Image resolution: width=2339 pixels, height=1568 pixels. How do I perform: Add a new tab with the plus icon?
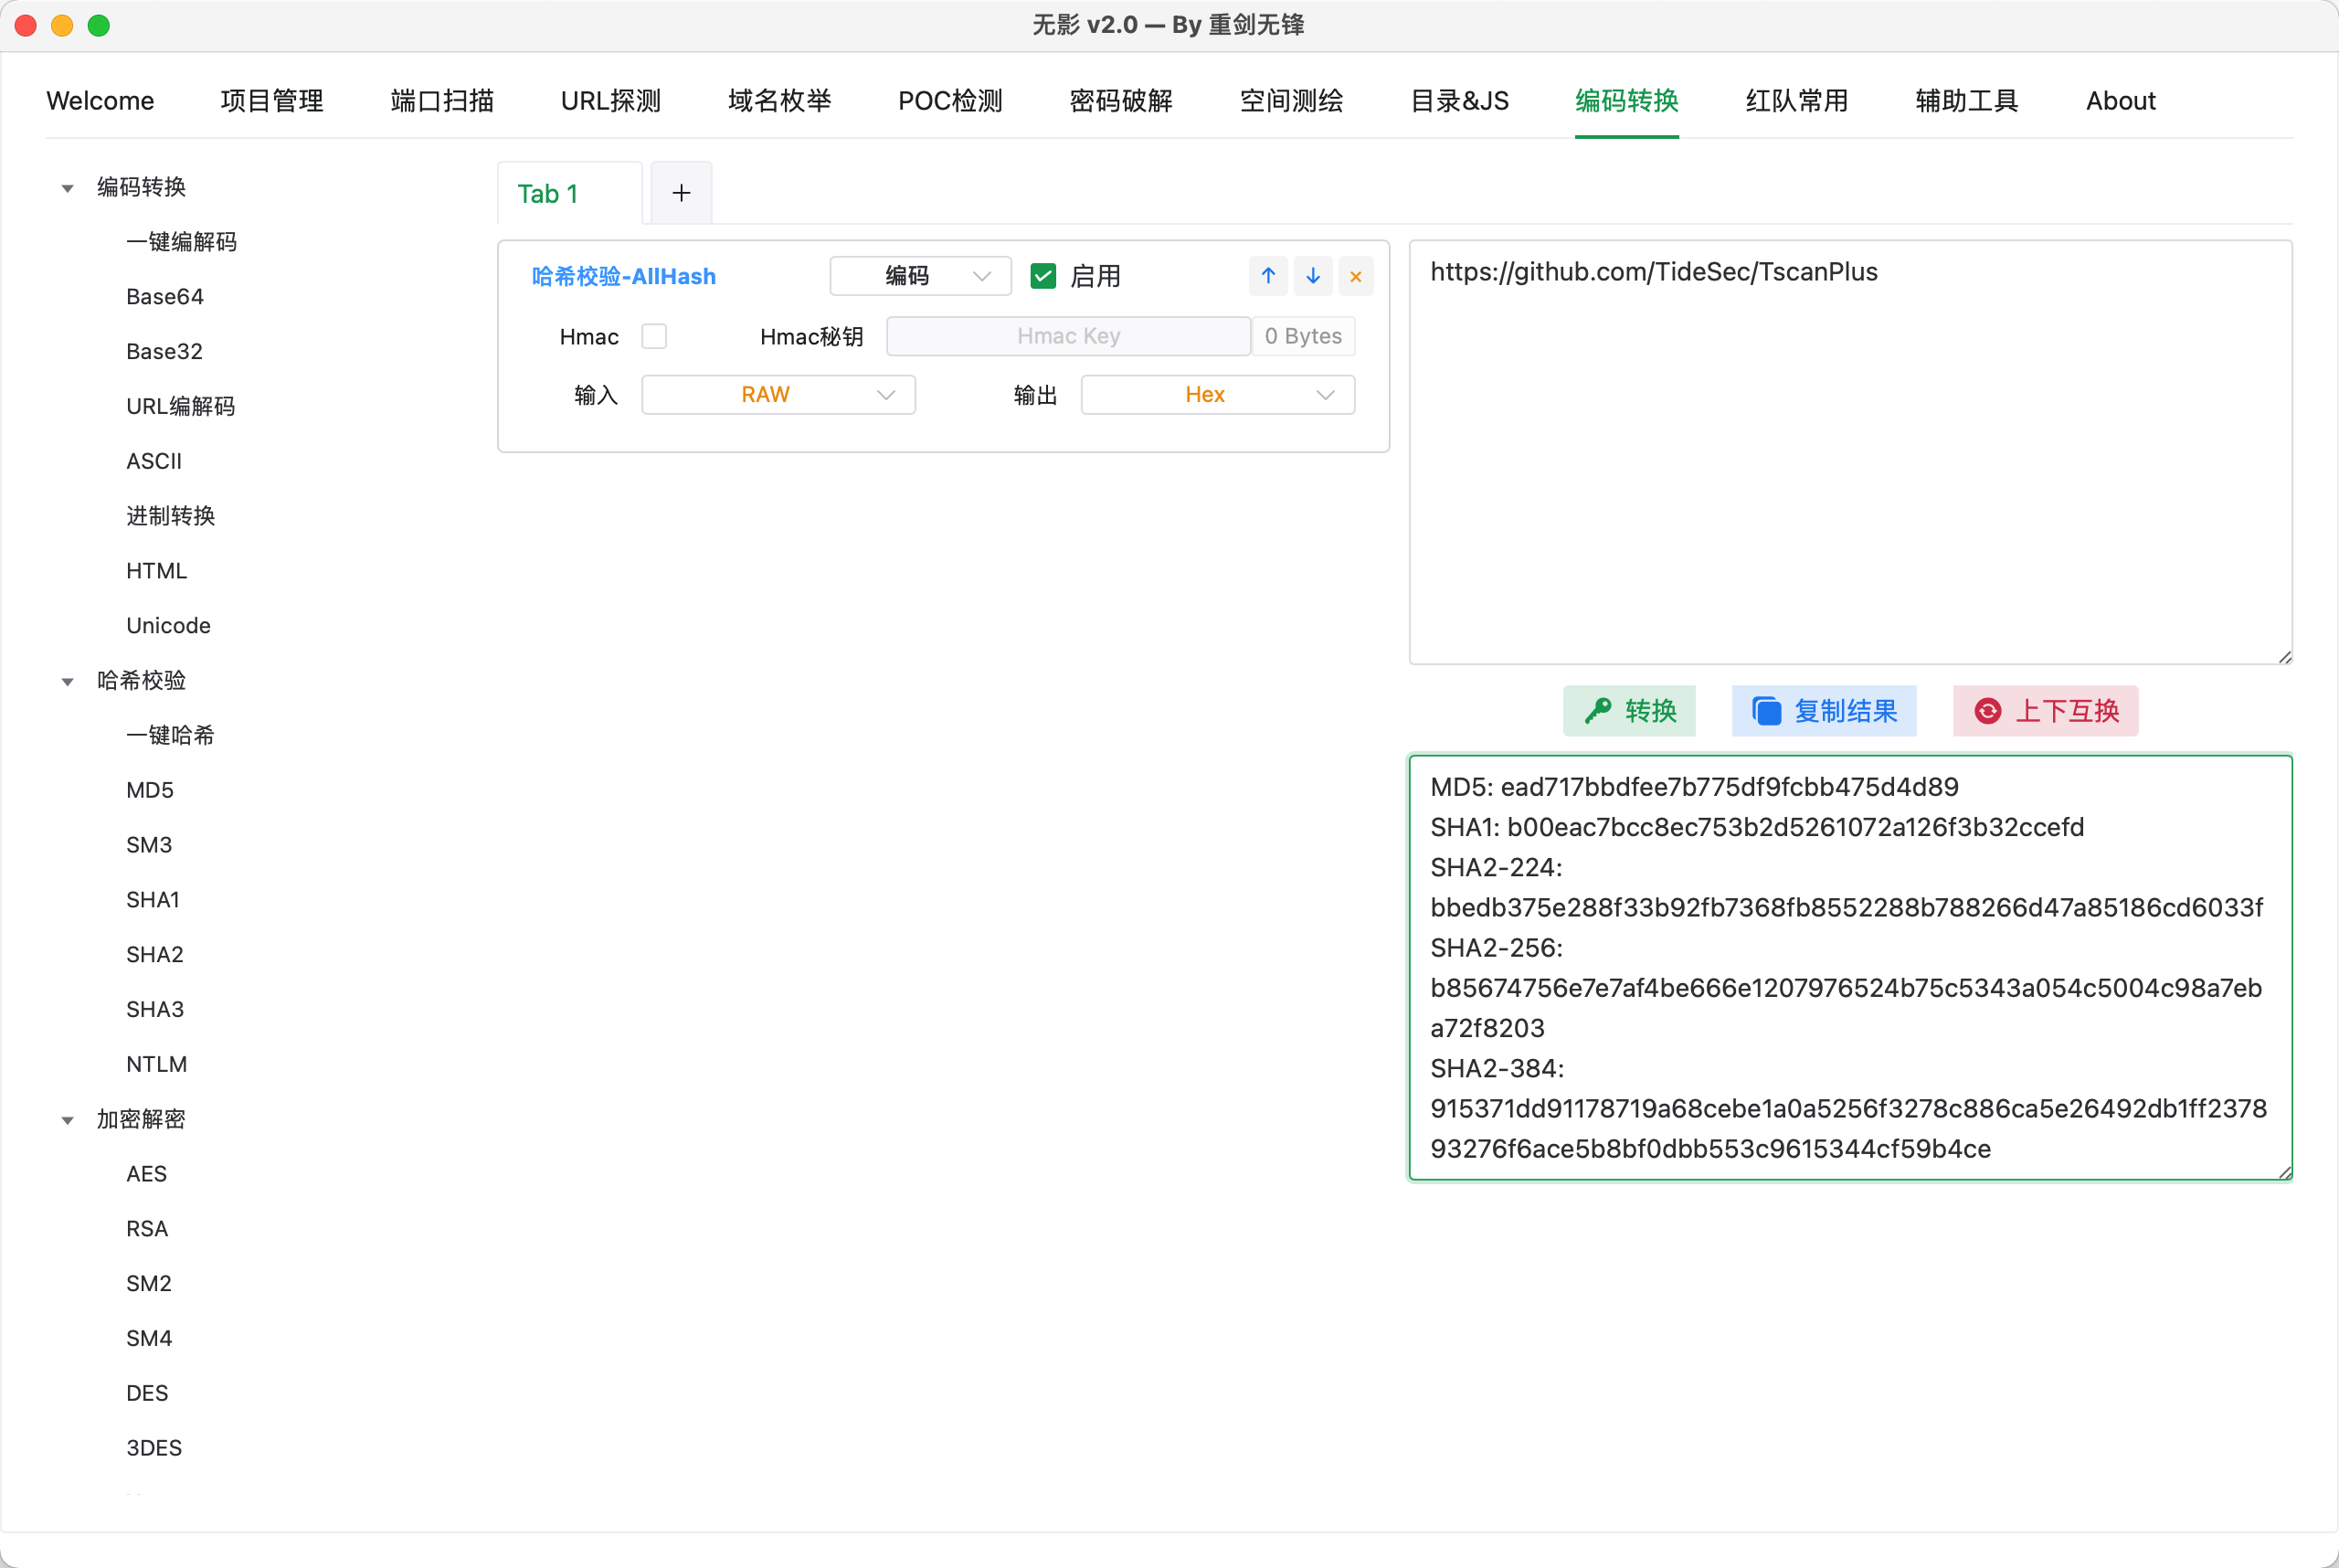(681, 193)
